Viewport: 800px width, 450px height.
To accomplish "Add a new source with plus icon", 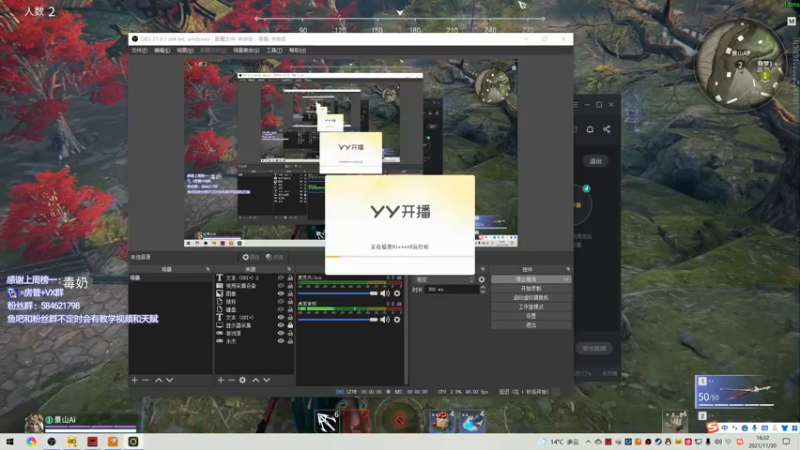I will click(x=220, y=380).
